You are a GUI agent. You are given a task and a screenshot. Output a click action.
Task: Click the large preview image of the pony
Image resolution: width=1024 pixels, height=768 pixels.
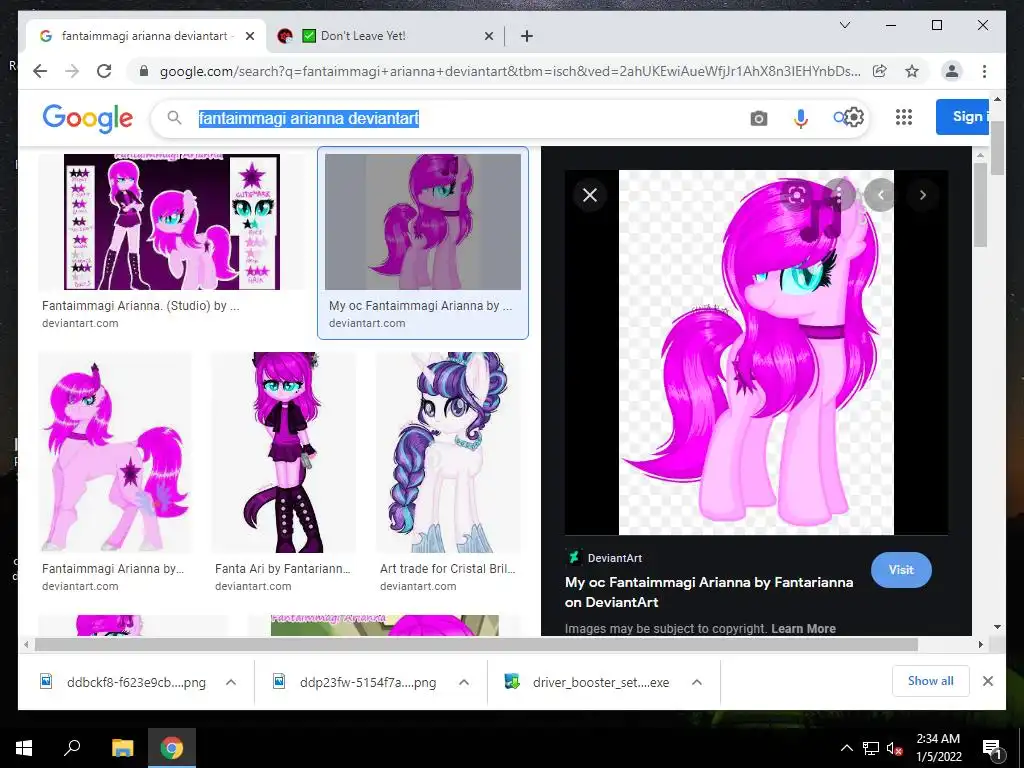[x=756, y=352]
